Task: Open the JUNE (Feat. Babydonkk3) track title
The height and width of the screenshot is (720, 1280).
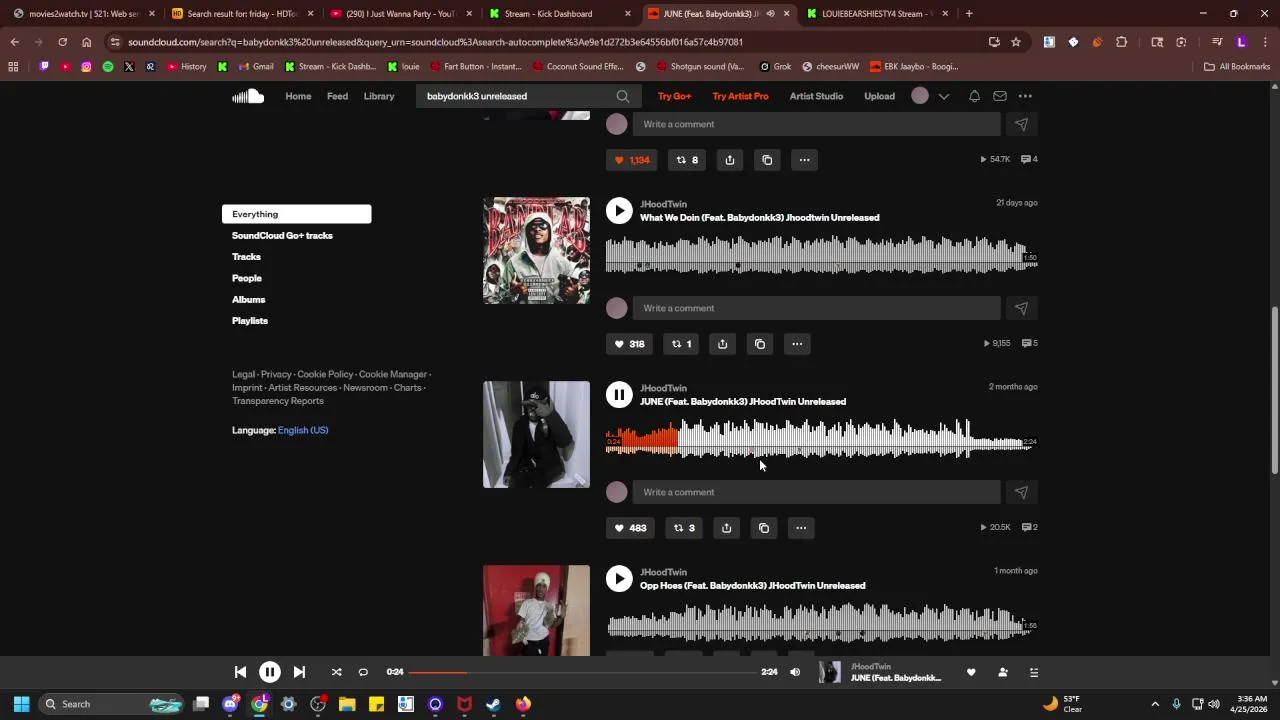Action: (743, 402)
